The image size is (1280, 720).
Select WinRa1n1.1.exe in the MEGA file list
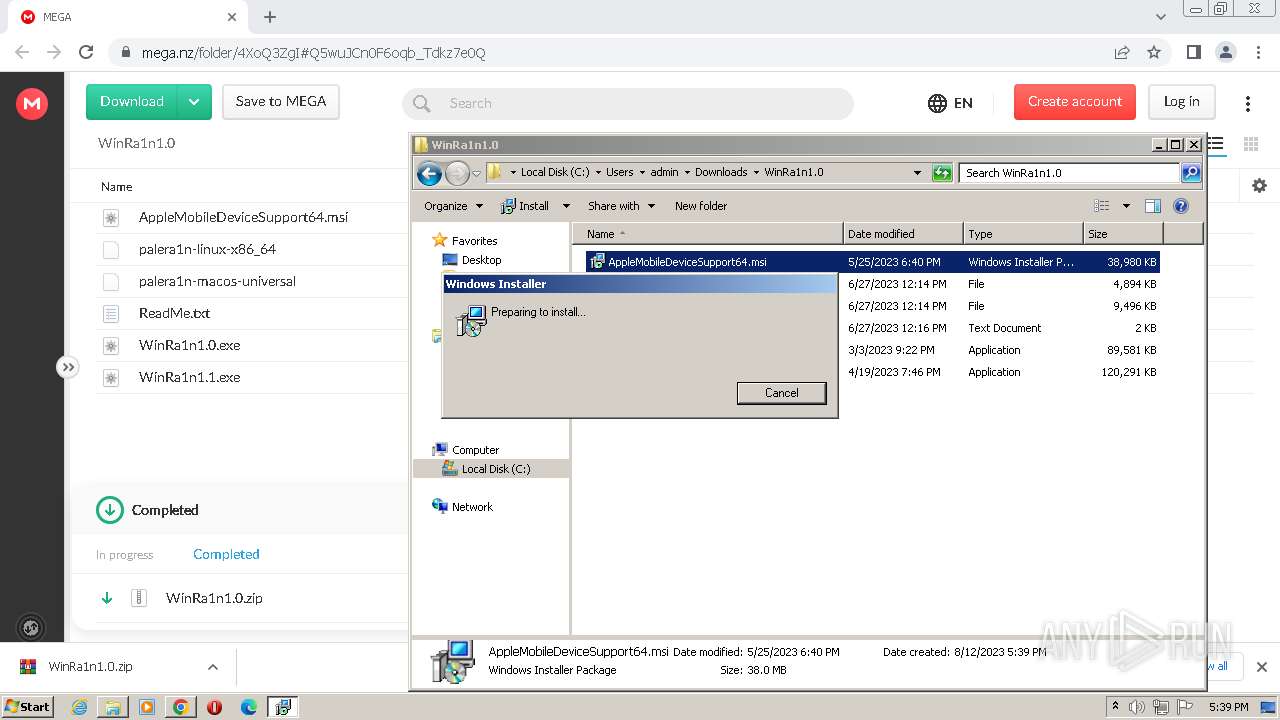click(189, 377)
